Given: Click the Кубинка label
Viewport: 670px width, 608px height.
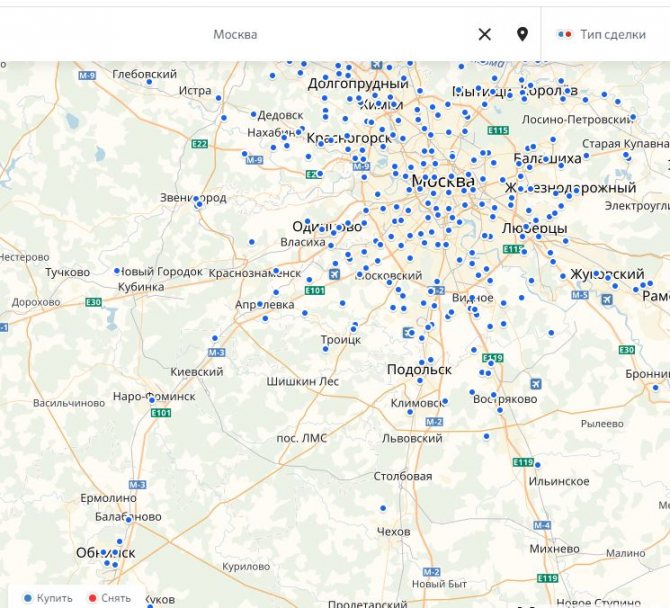Looking at the screenshot, I should pos(141,287).
